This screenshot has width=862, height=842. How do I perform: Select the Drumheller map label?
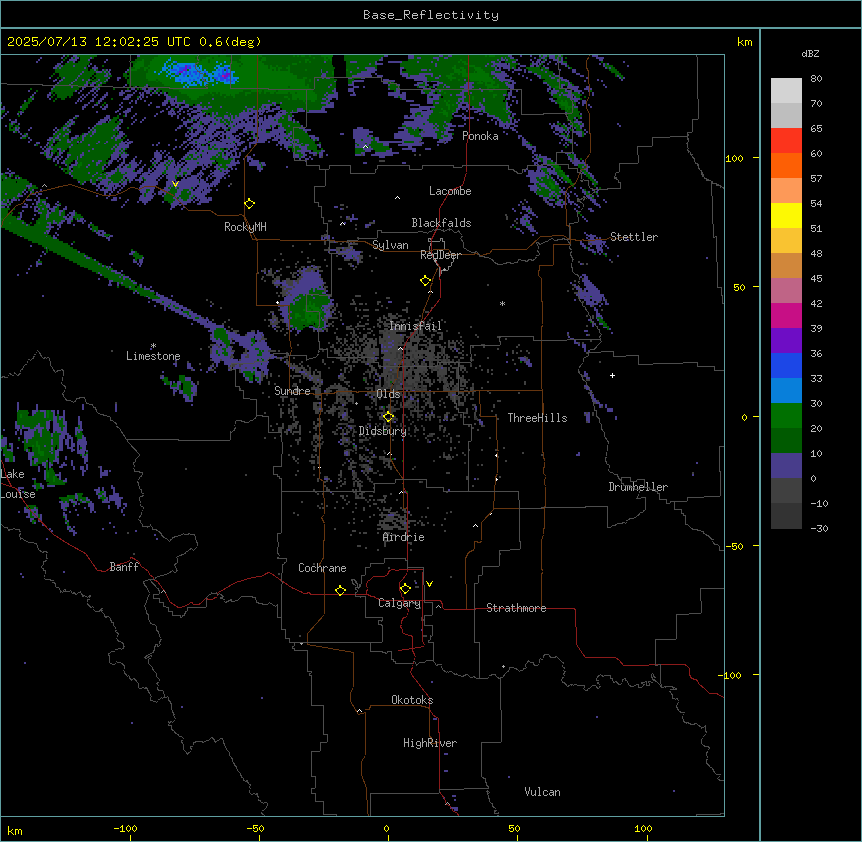[638, 487]
